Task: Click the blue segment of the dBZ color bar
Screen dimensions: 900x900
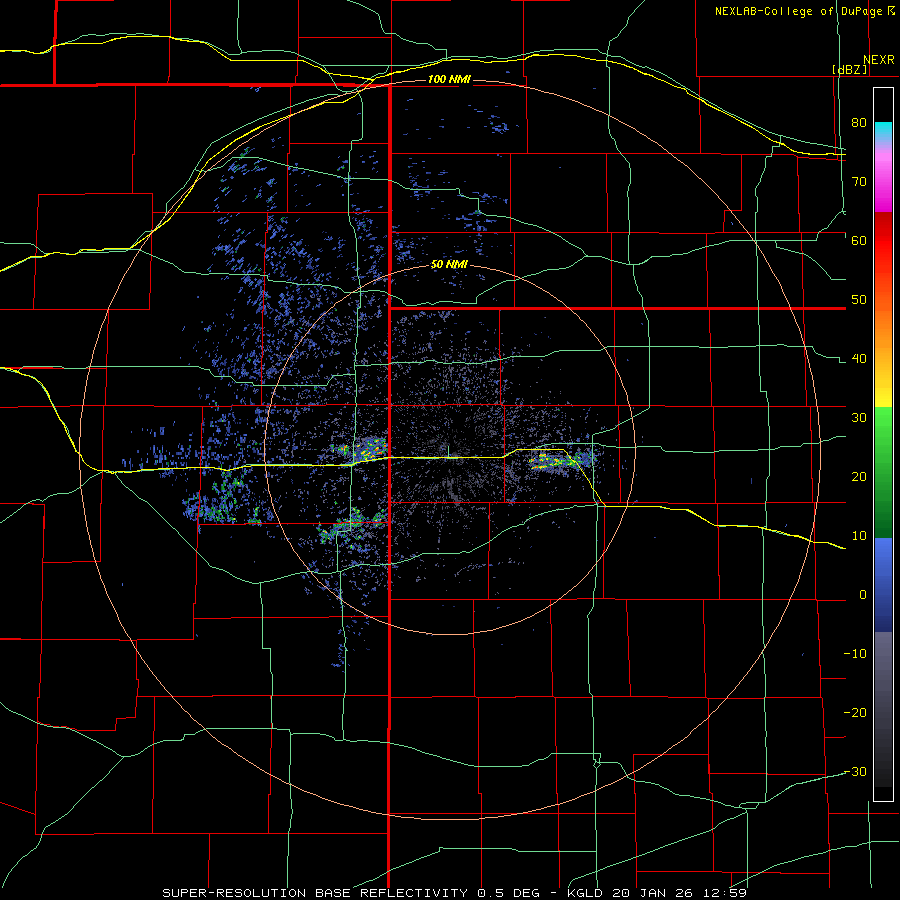Action: 883,585
